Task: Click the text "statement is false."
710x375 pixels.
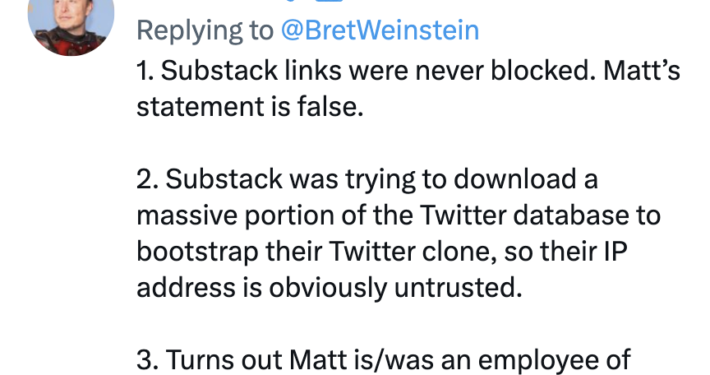Action: click(250, 107)
